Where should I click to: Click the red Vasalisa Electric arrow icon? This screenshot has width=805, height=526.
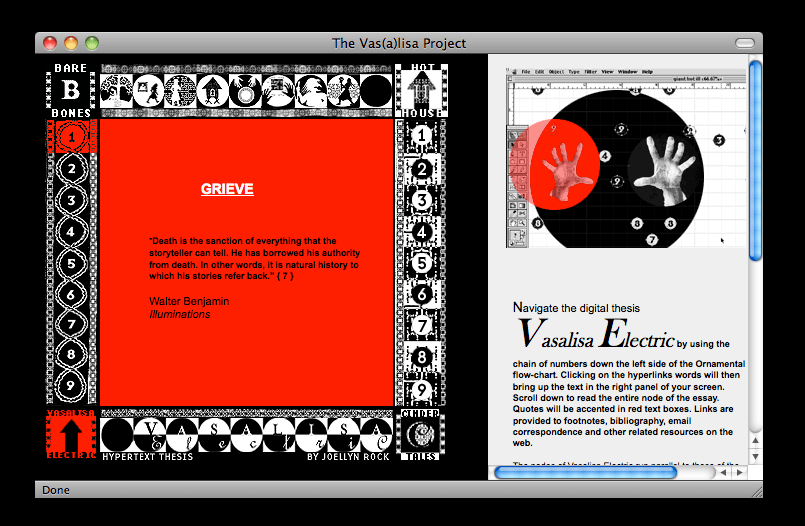click(x=71, y=436)
